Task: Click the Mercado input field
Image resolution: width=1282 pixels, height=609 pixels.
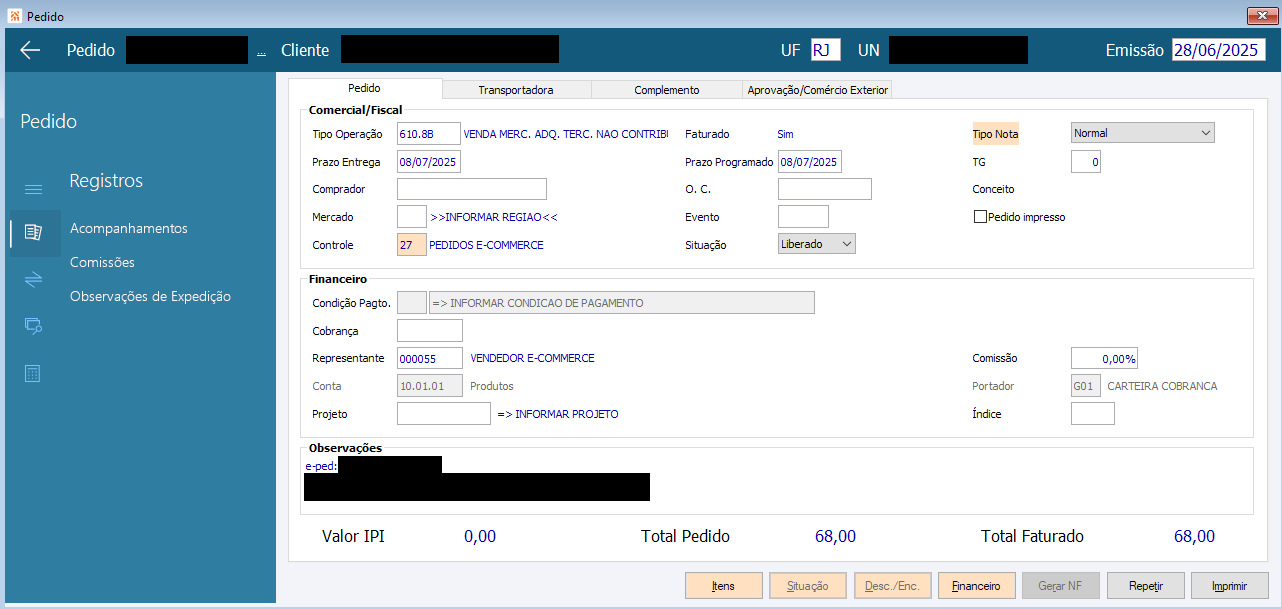Action: (412, 216)
